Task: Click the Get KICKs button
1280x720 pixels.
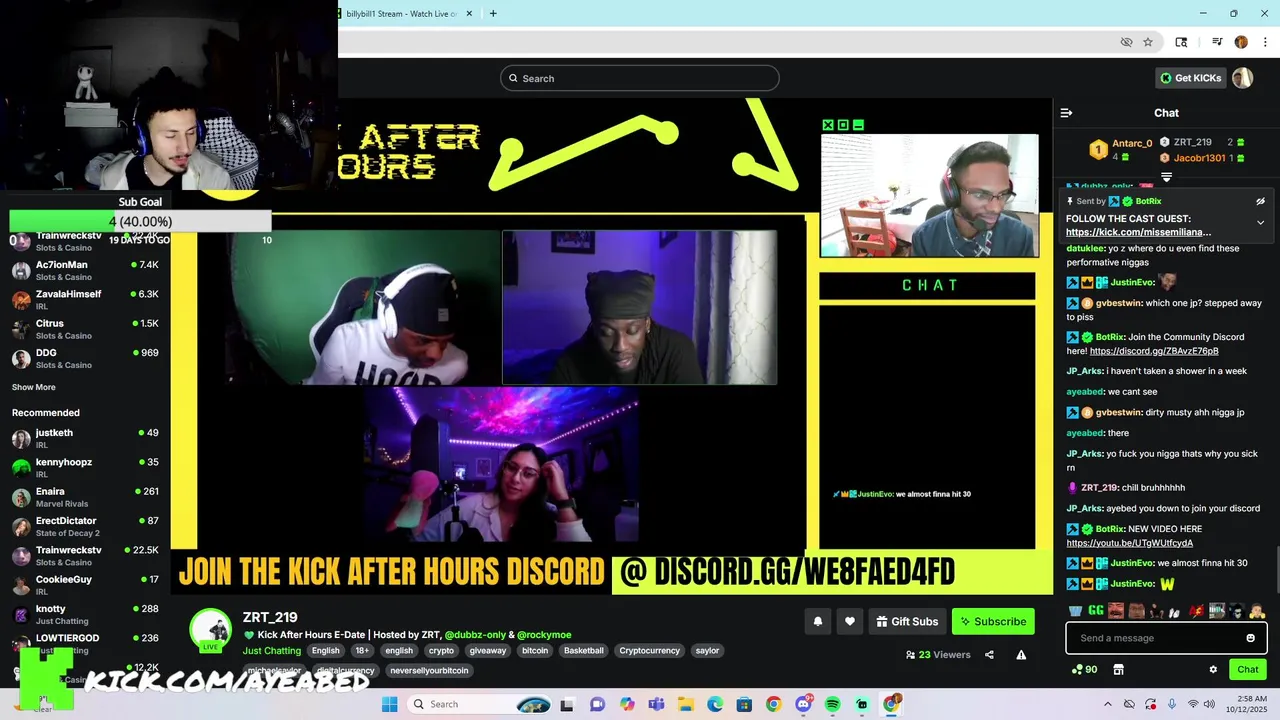Action: [1190, 78]
